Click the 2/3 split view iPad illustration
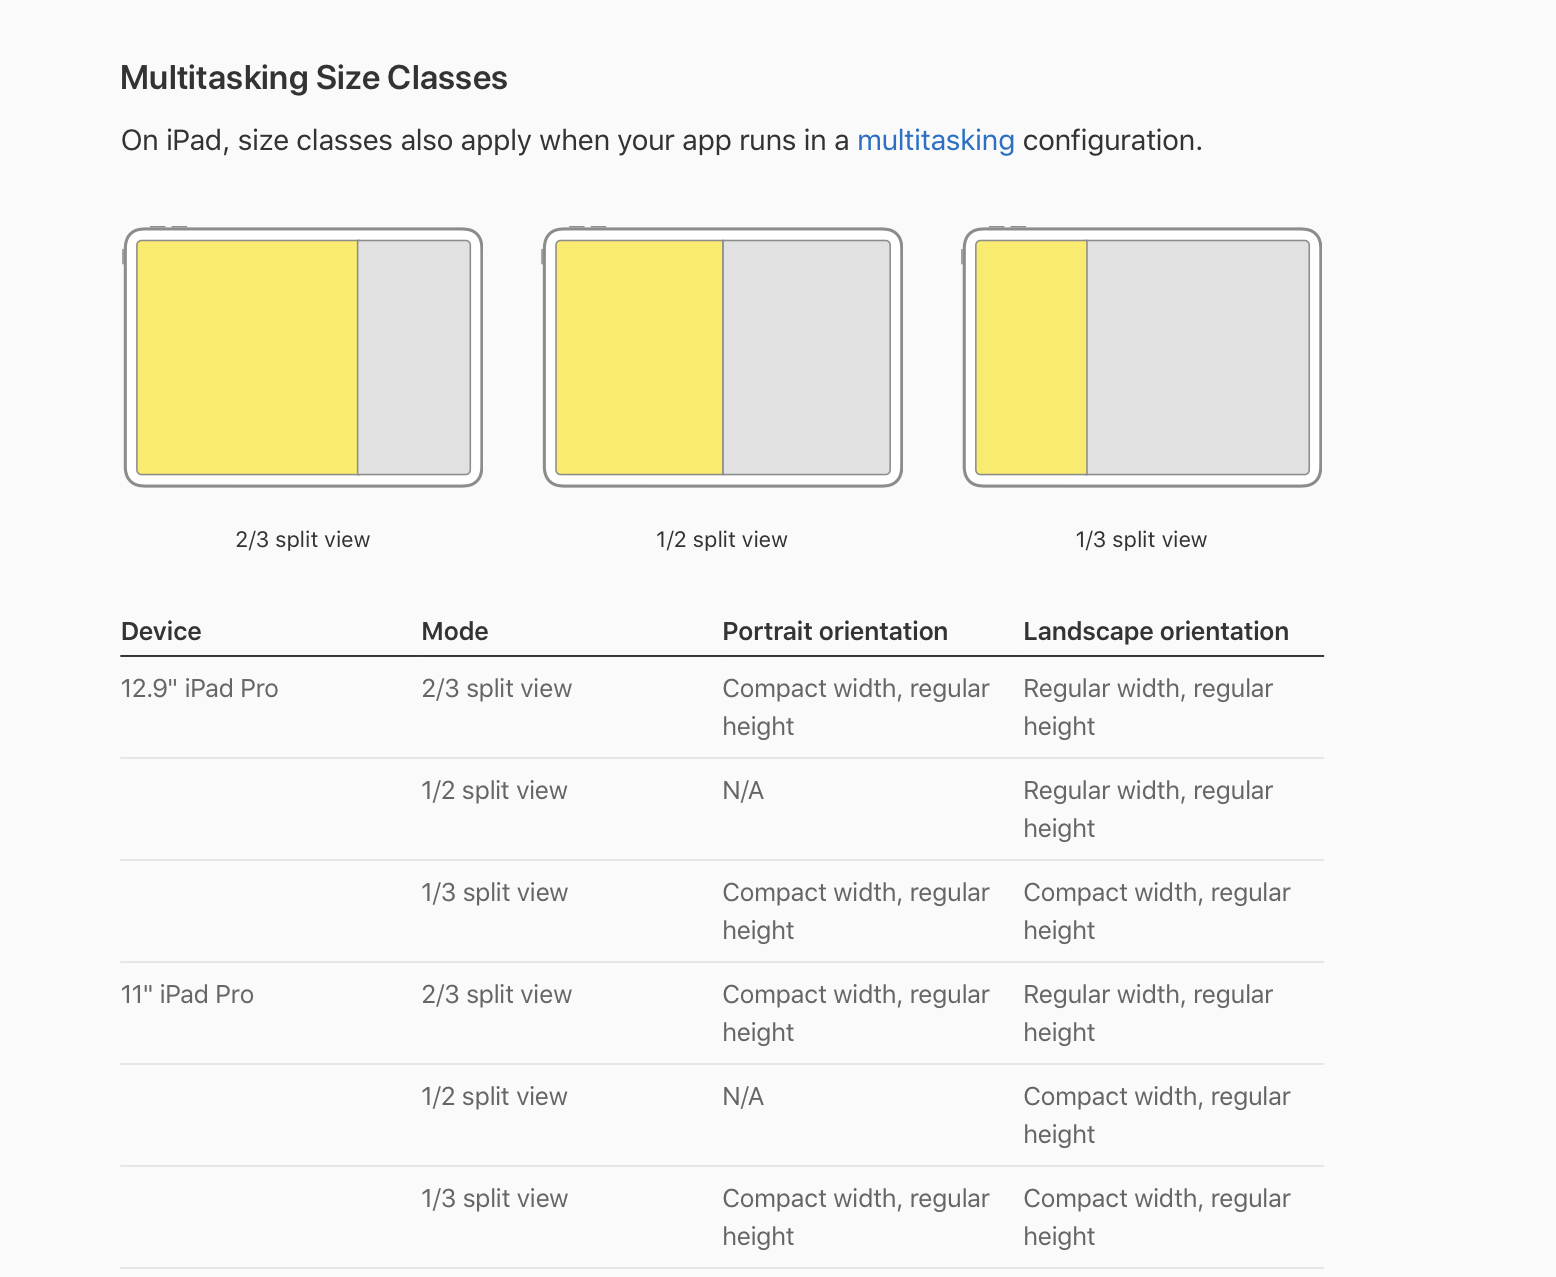The width and height of the screenshot is (1556, 1277). pos(303,357)
